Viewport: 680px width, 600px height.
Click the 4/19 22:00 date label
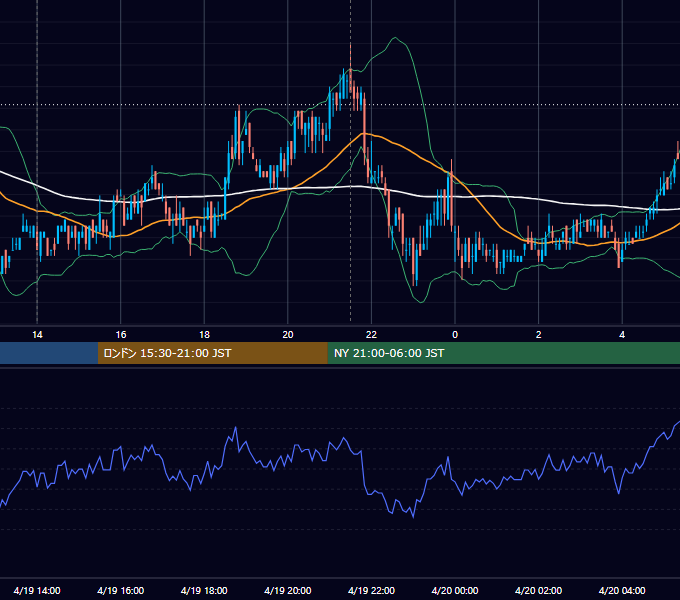pos(371,590)
